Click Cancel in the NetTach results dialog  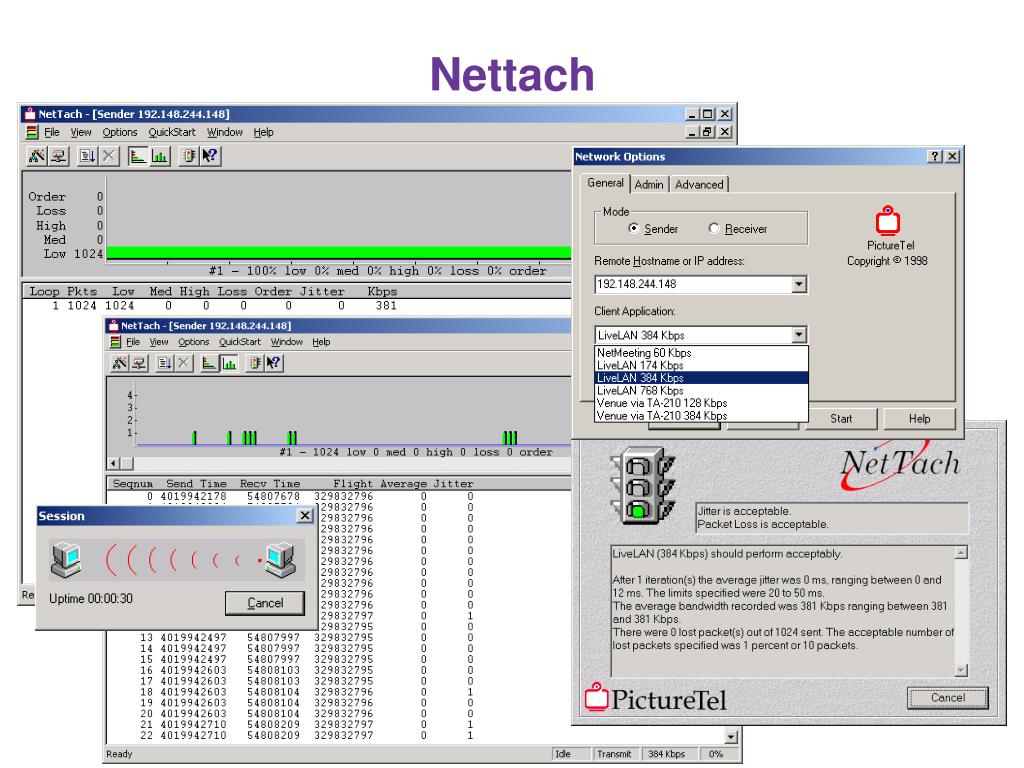pyautogui.click(x=948, y=698)
